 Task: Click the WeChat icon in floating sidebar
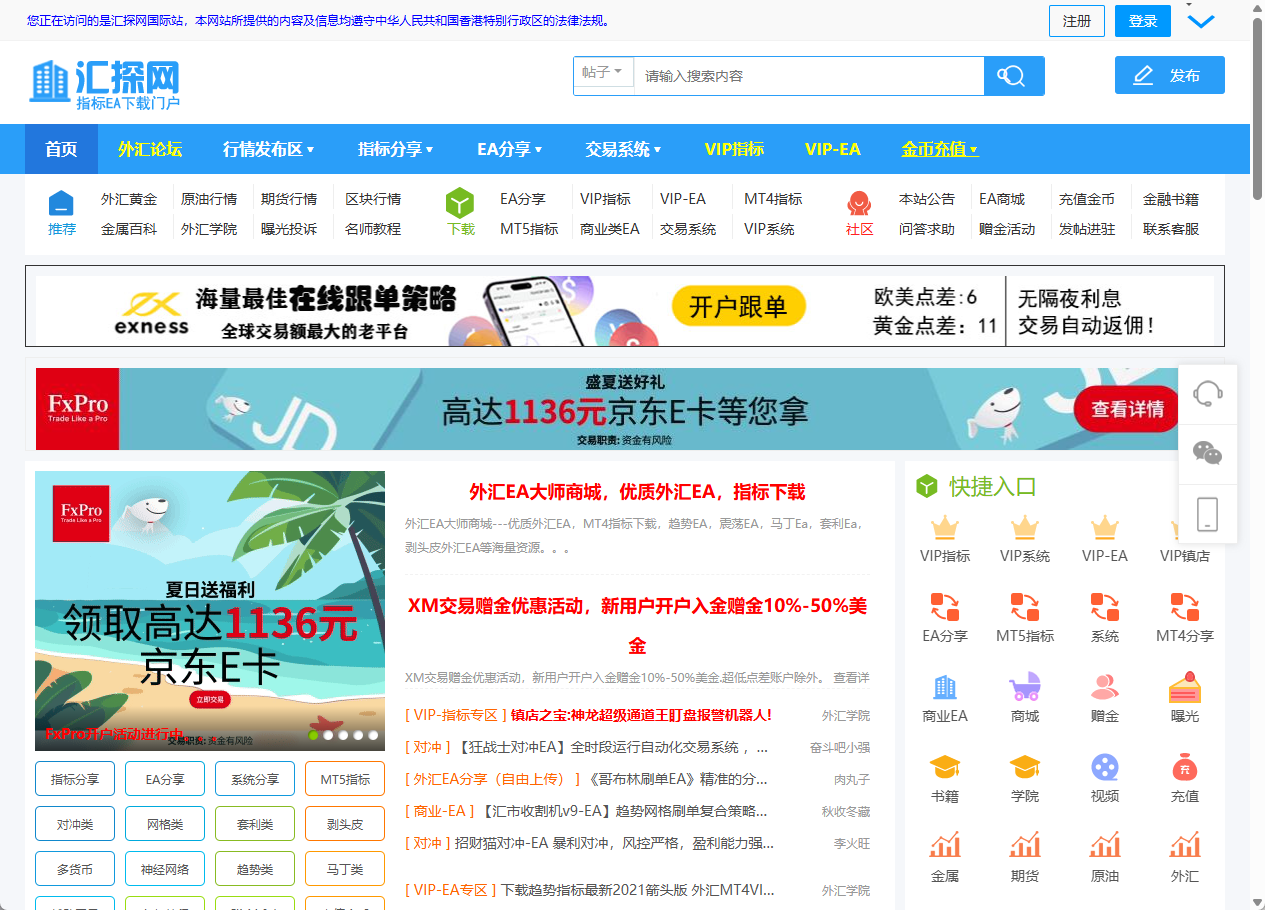coord(1207,453)
